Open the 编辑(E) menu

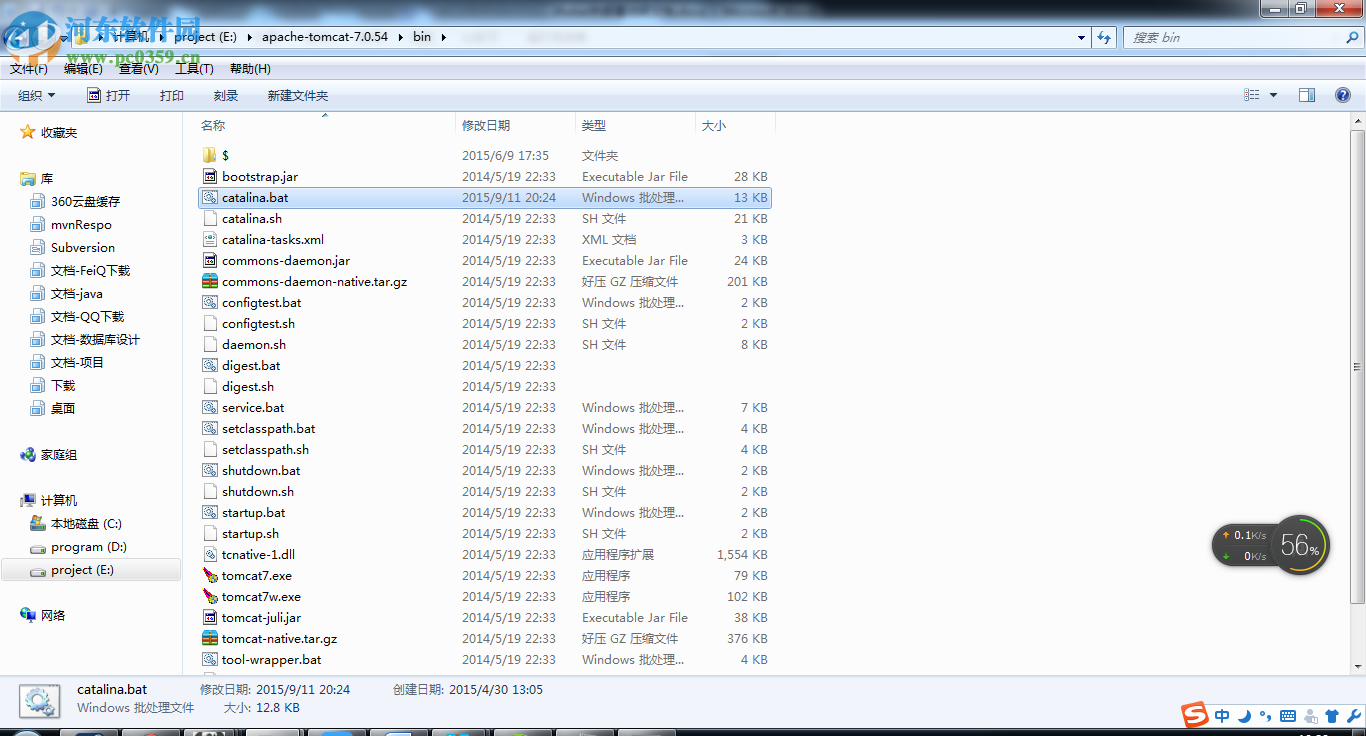(x=83, y=69)
